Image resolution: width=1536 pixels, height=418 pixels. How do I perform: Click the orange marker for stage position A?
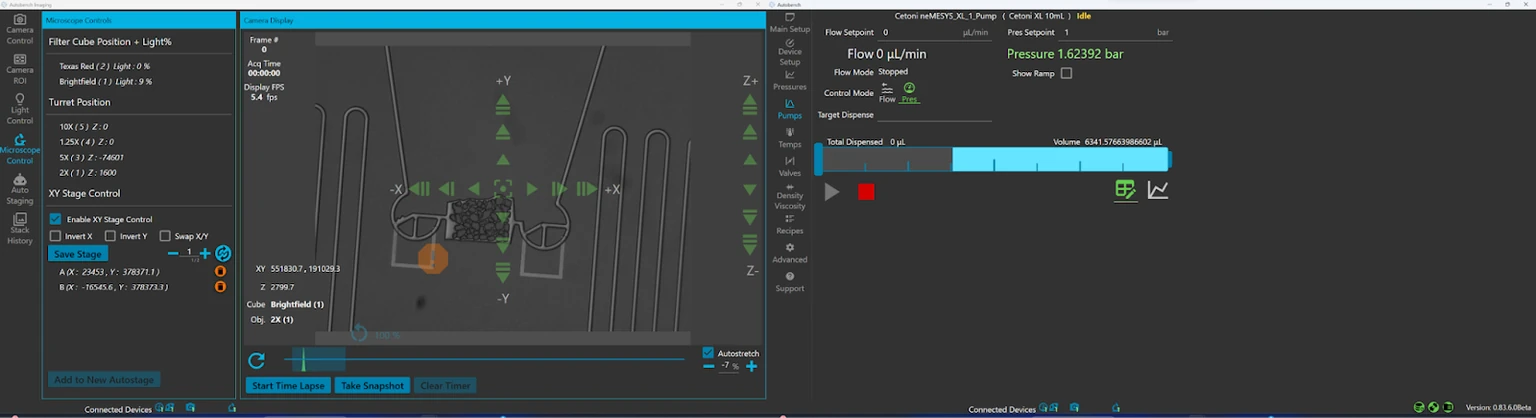tap(220, 271)
